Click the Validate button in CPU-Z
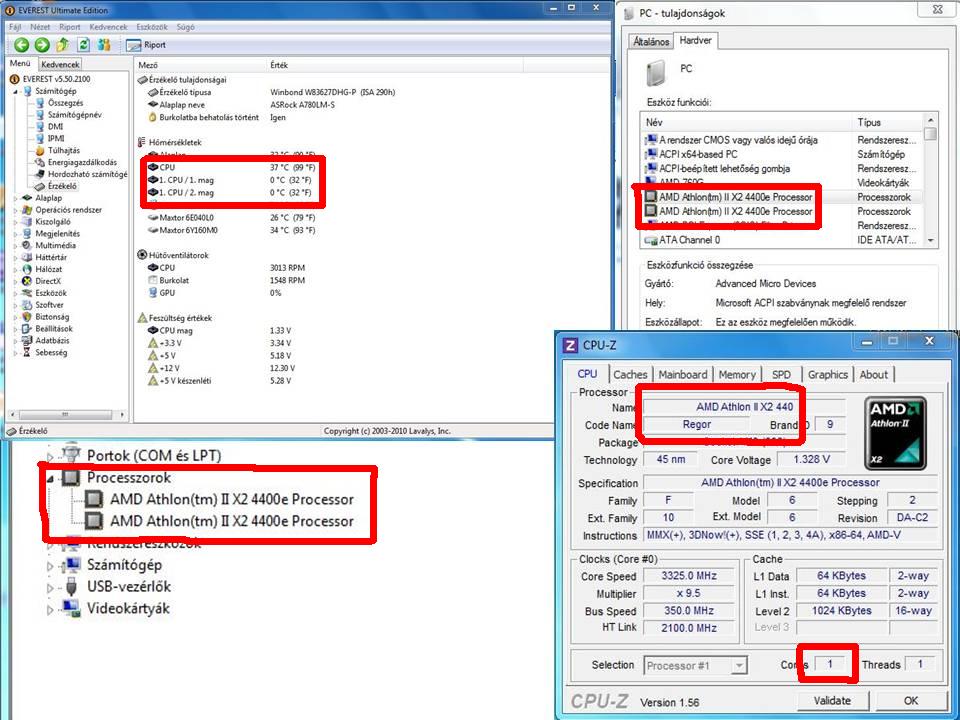Viewport: 960px width, 720px height. [832, 700]
